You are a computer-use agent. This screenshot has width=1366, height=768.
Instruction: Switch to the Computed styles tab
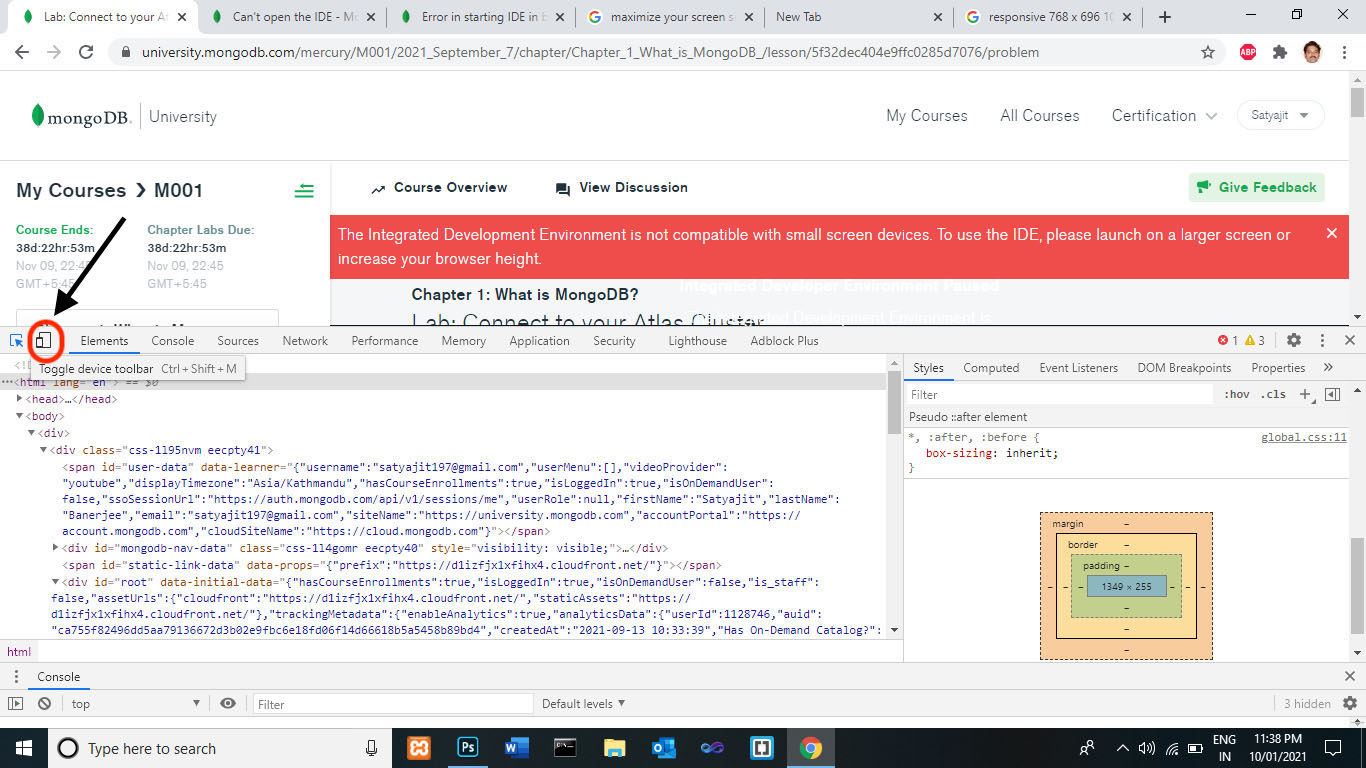pyautogui.click(x=991, y=367)
